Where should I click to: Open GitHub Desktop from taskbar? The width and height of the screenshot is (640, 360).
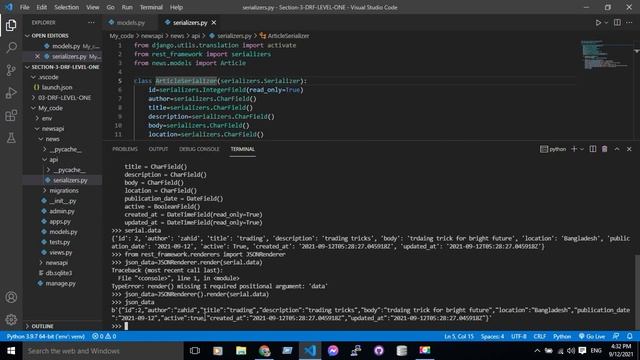[379, 351]
